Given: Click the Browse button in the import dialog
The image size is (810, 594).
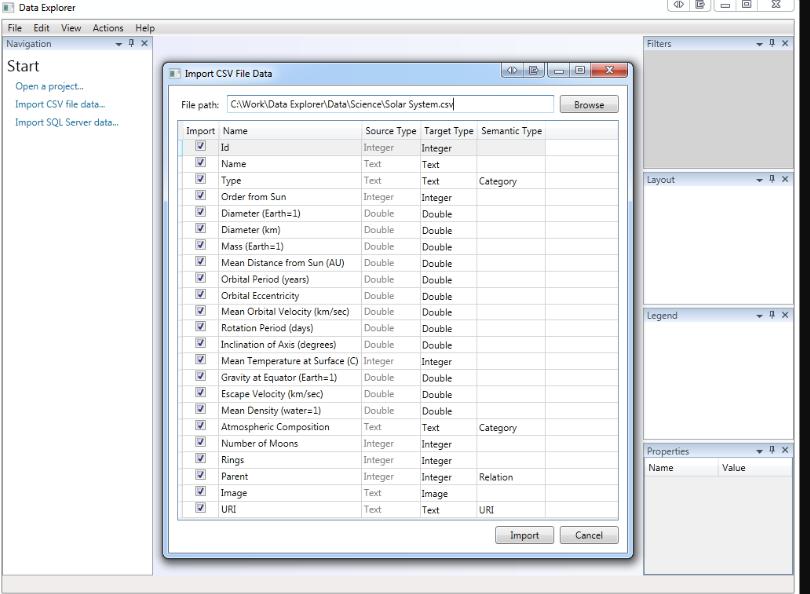Looking at the screenshot, I should (x=589, y=103).
